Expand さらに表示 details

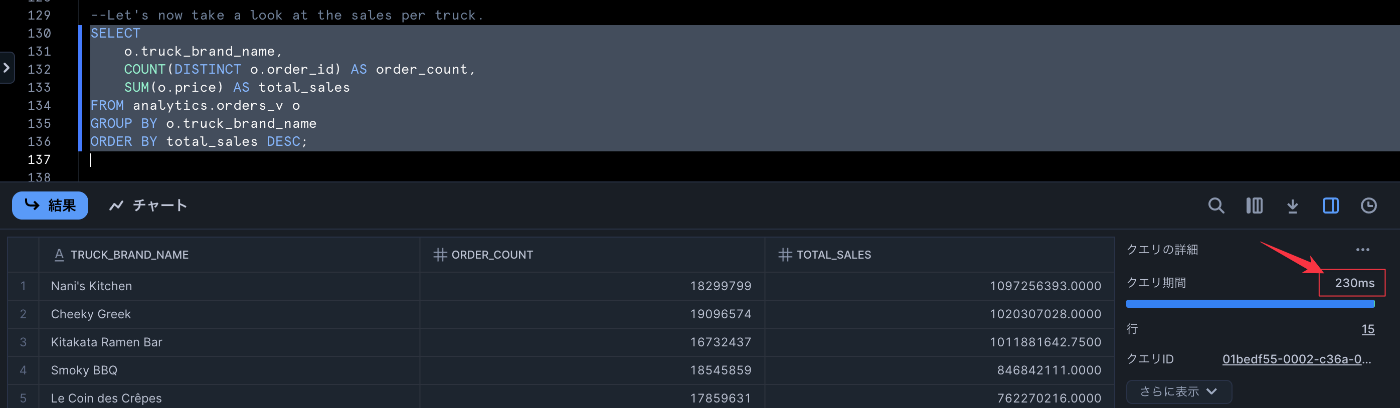[1179, 391]
